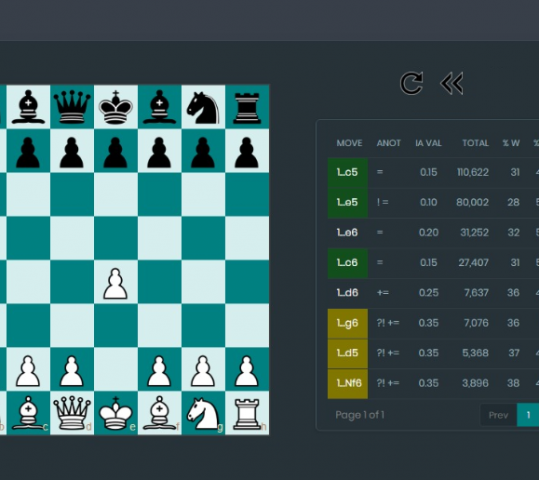Click the double left chevron rewind icon
The width and height of the screenshot is (539, 480).
coord(452,83)
